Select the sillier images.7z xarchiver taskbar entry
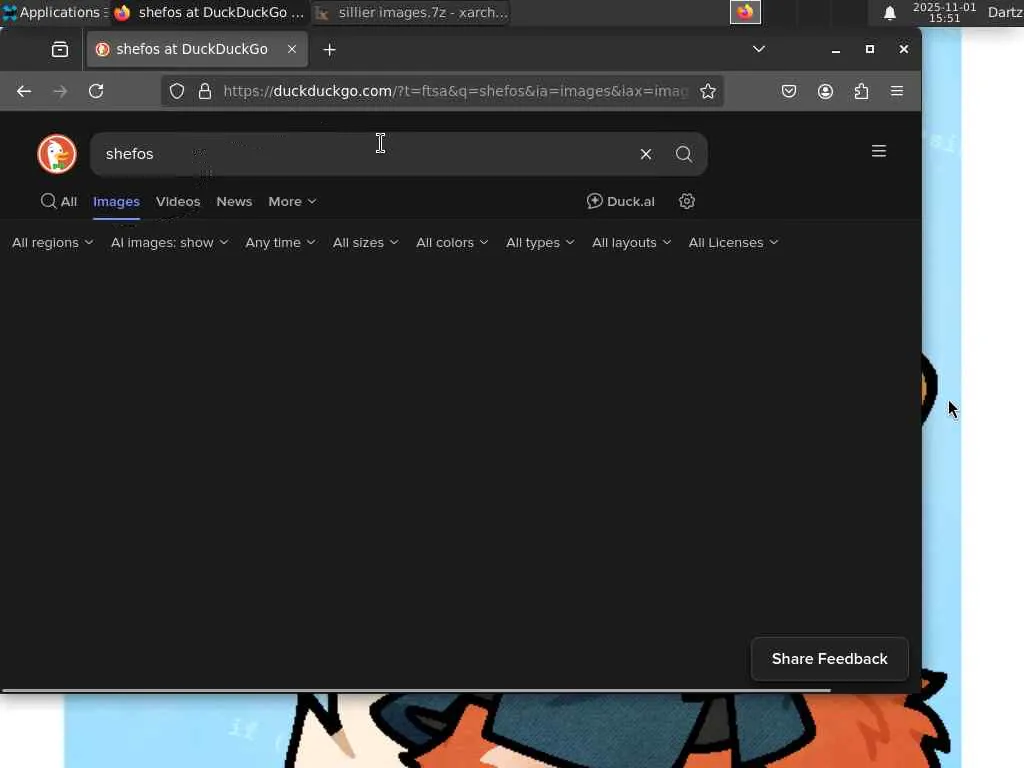 411,12
